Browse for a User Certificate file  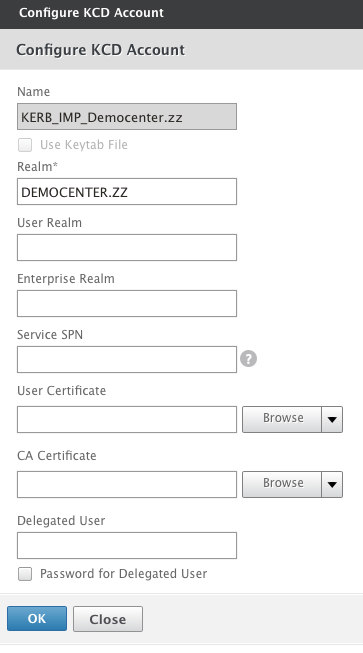coord(282,419)
